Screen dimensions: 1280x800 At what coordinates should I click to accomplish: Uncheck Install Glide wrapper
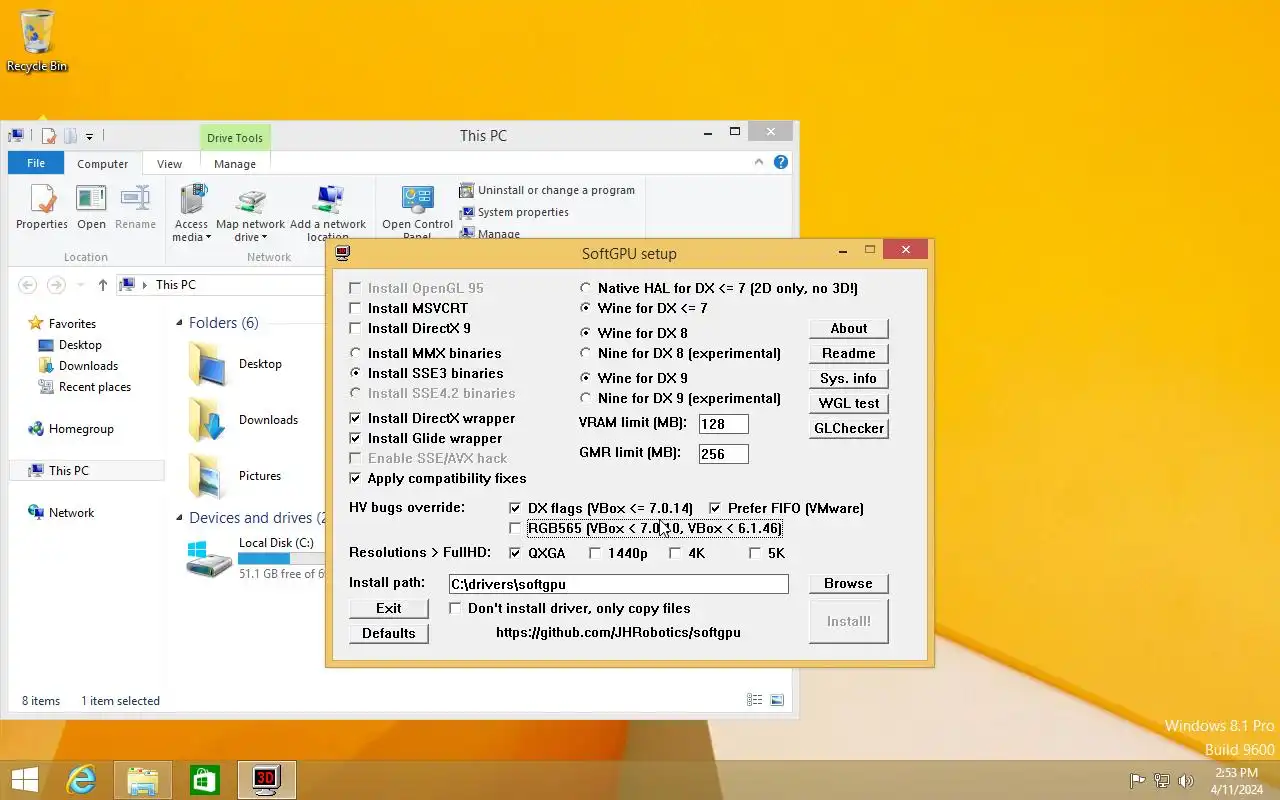pyautogui.click(x=355, y=438)
